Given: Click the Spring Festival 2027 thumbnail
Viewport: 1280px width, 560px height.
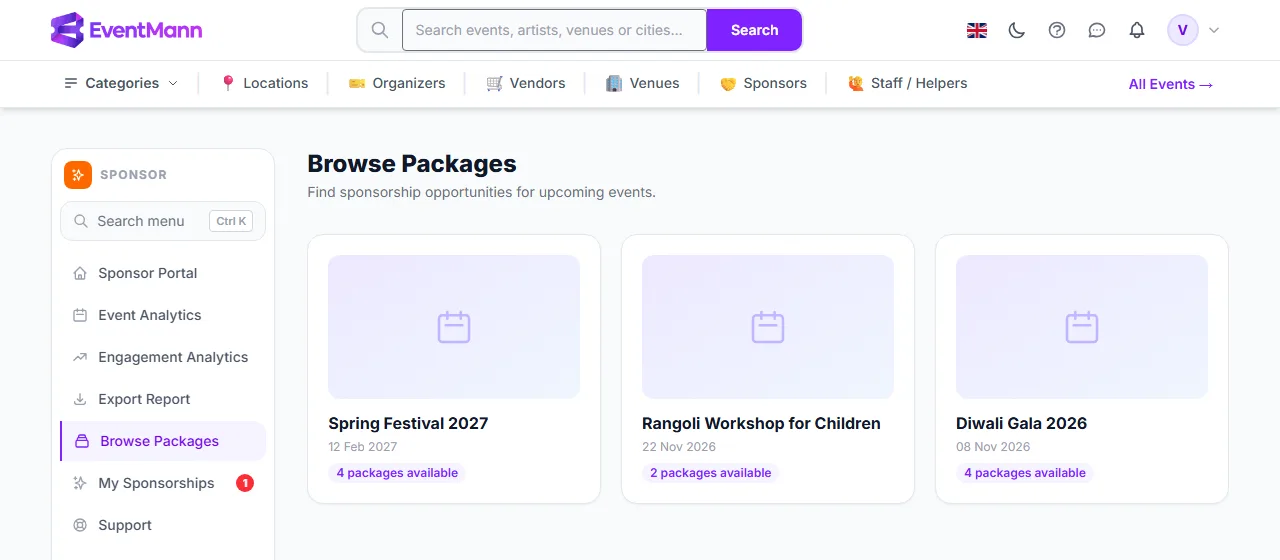Looking at the screenshot, I should click(x=454, y=327).
